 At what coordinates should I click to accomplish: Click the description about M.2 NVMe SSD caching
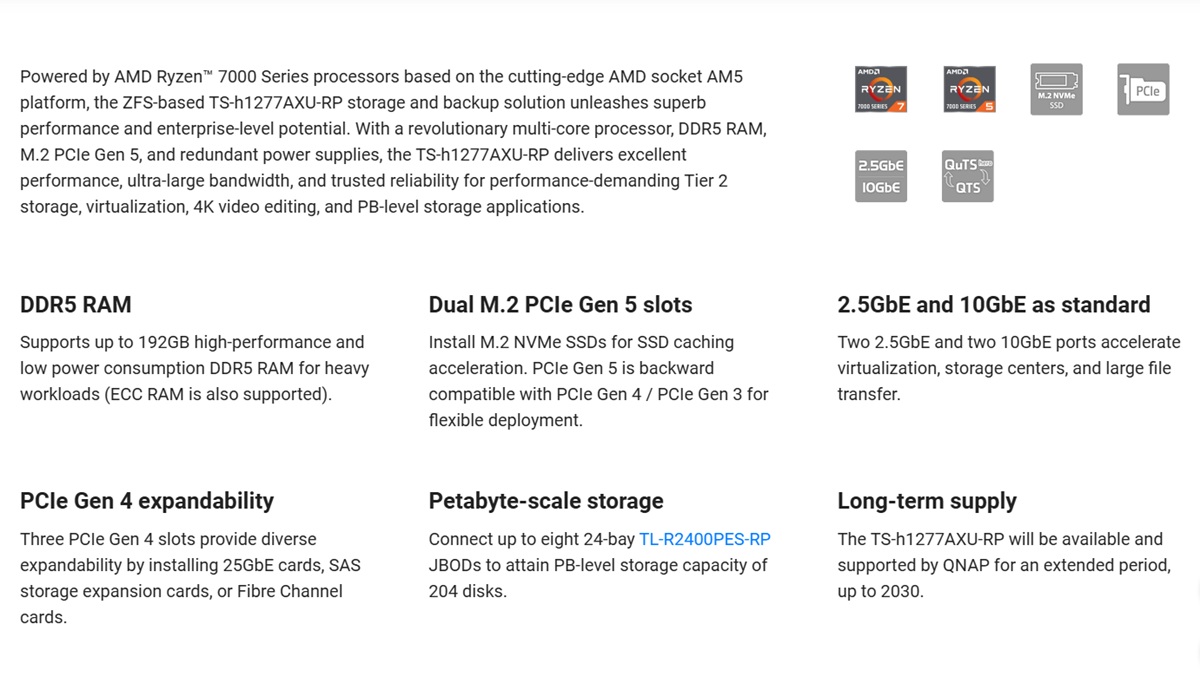pos(599,381)
